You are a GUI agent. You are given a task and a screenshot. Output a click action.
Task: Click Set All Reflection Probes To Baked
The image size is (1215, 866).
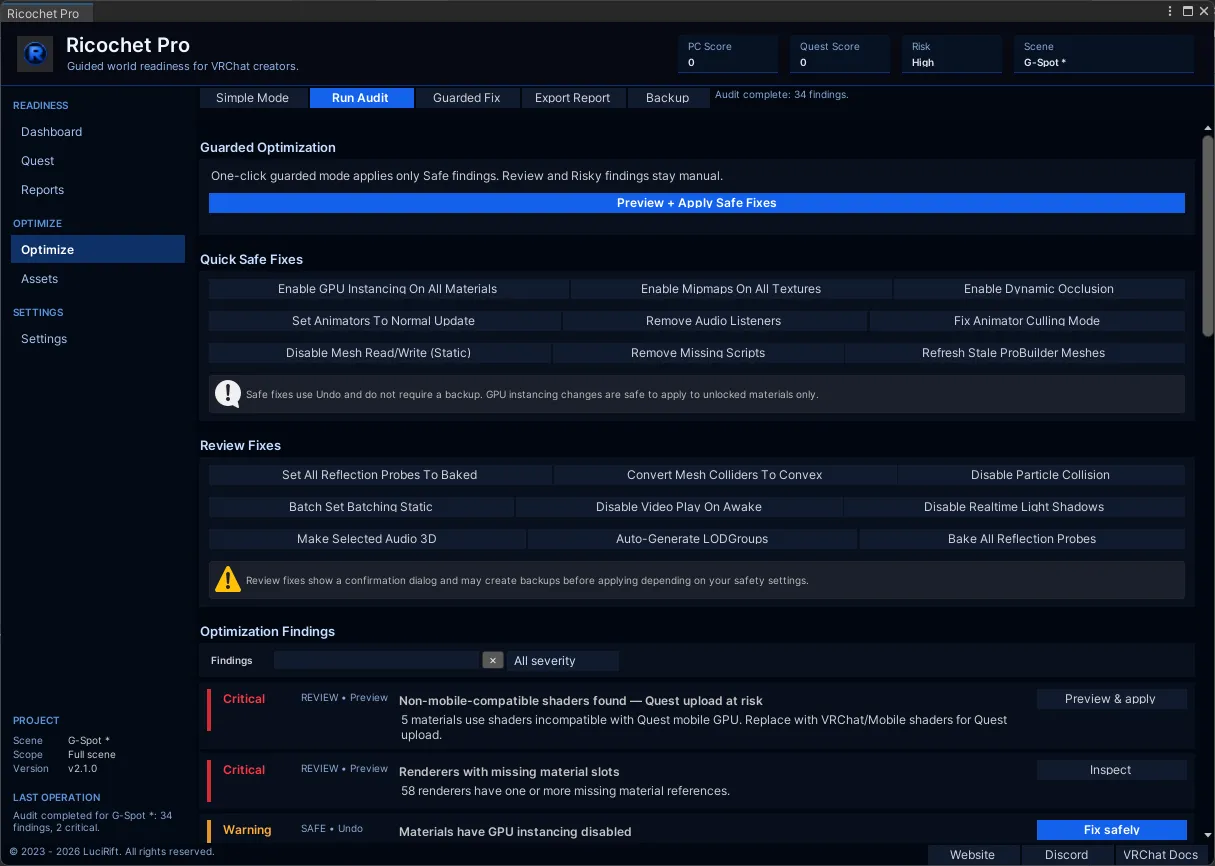pos(380,475)
